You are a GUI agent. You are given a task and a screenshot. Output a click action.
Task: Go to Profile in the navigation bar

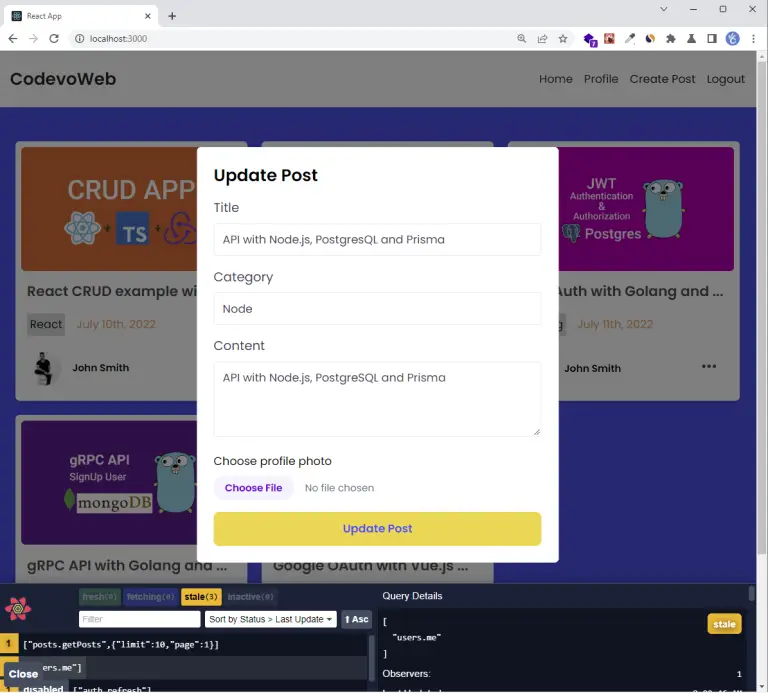click(601, 79)
